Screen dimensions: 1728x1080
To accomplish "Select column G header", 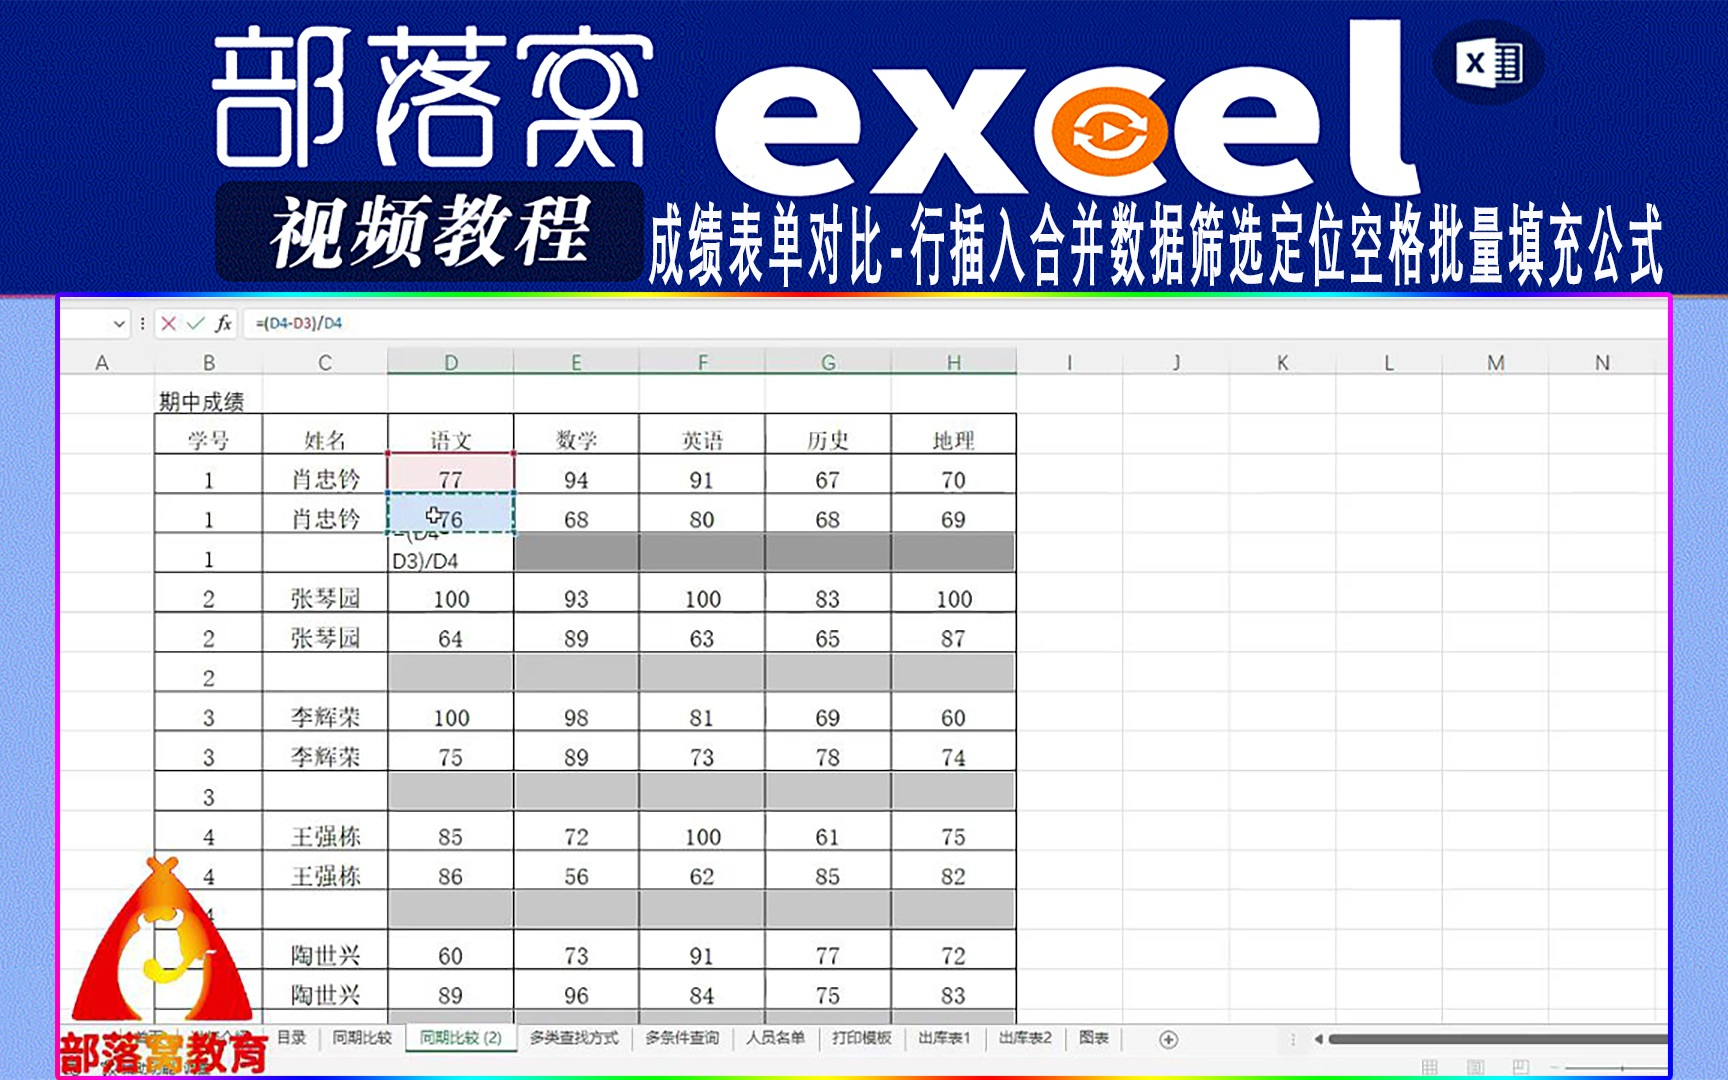I will click(828, 362).
